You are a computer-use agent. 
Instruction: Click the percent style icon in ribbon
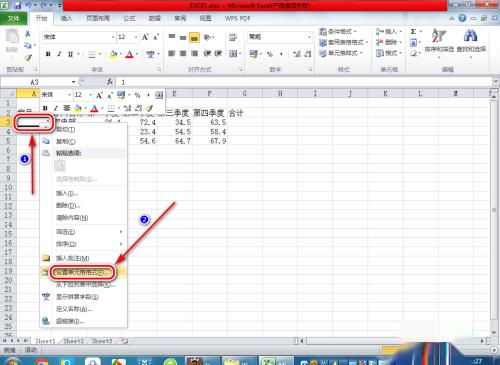(x=270, y=54)
